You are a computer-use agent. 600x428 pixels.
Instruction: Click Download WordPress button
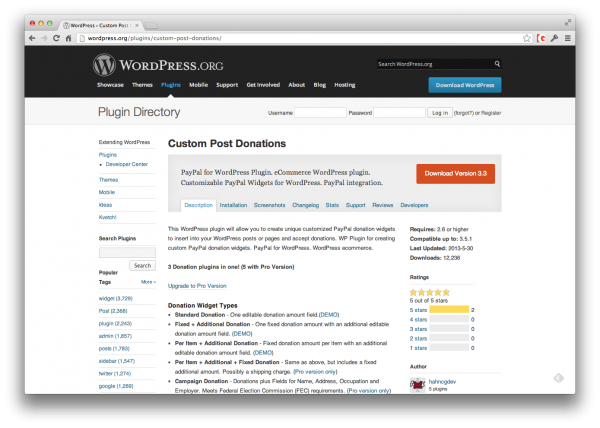[465, 85]
